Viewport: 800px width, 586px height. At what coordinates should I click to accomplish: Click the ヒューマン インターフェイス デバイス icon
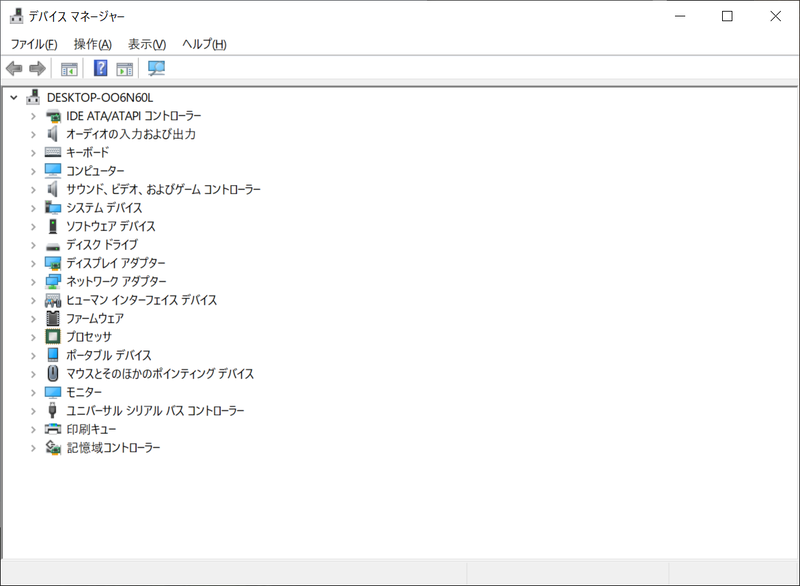pyautogui.click(x=53, y=300)
